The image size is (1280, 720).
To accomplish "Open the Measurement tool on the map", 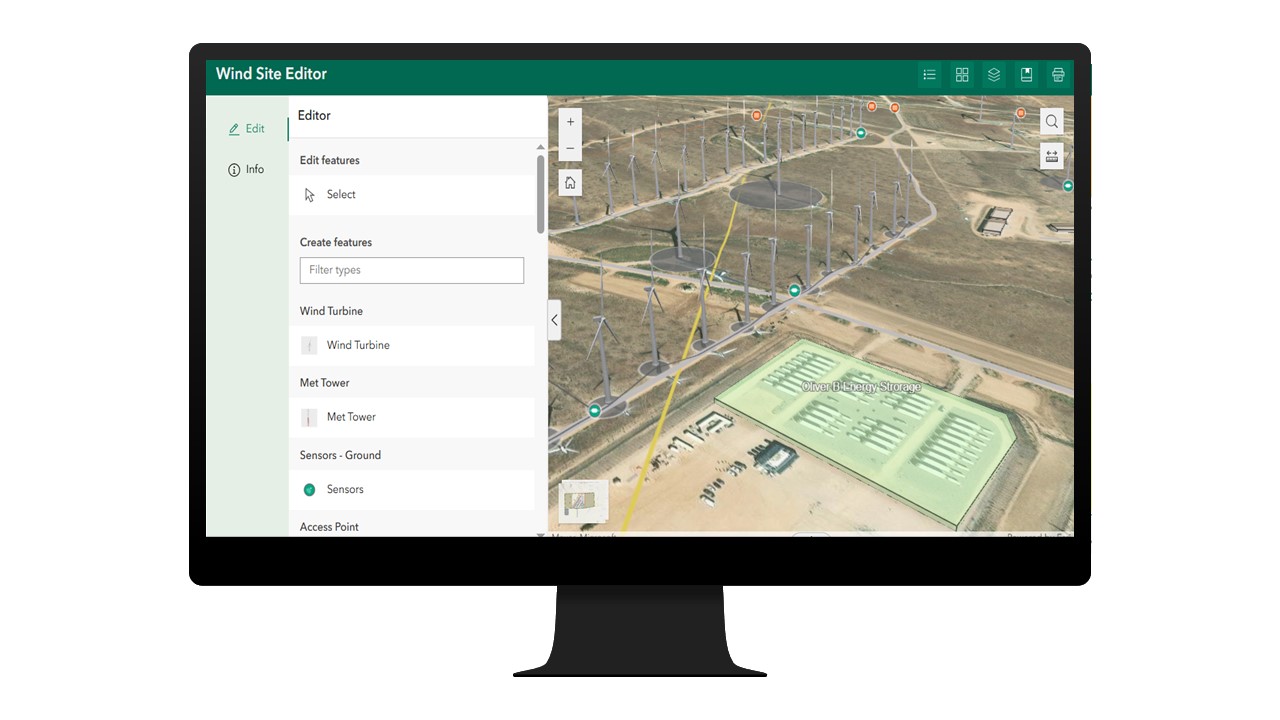I will pyautogui.click(x=1051, y=156).
